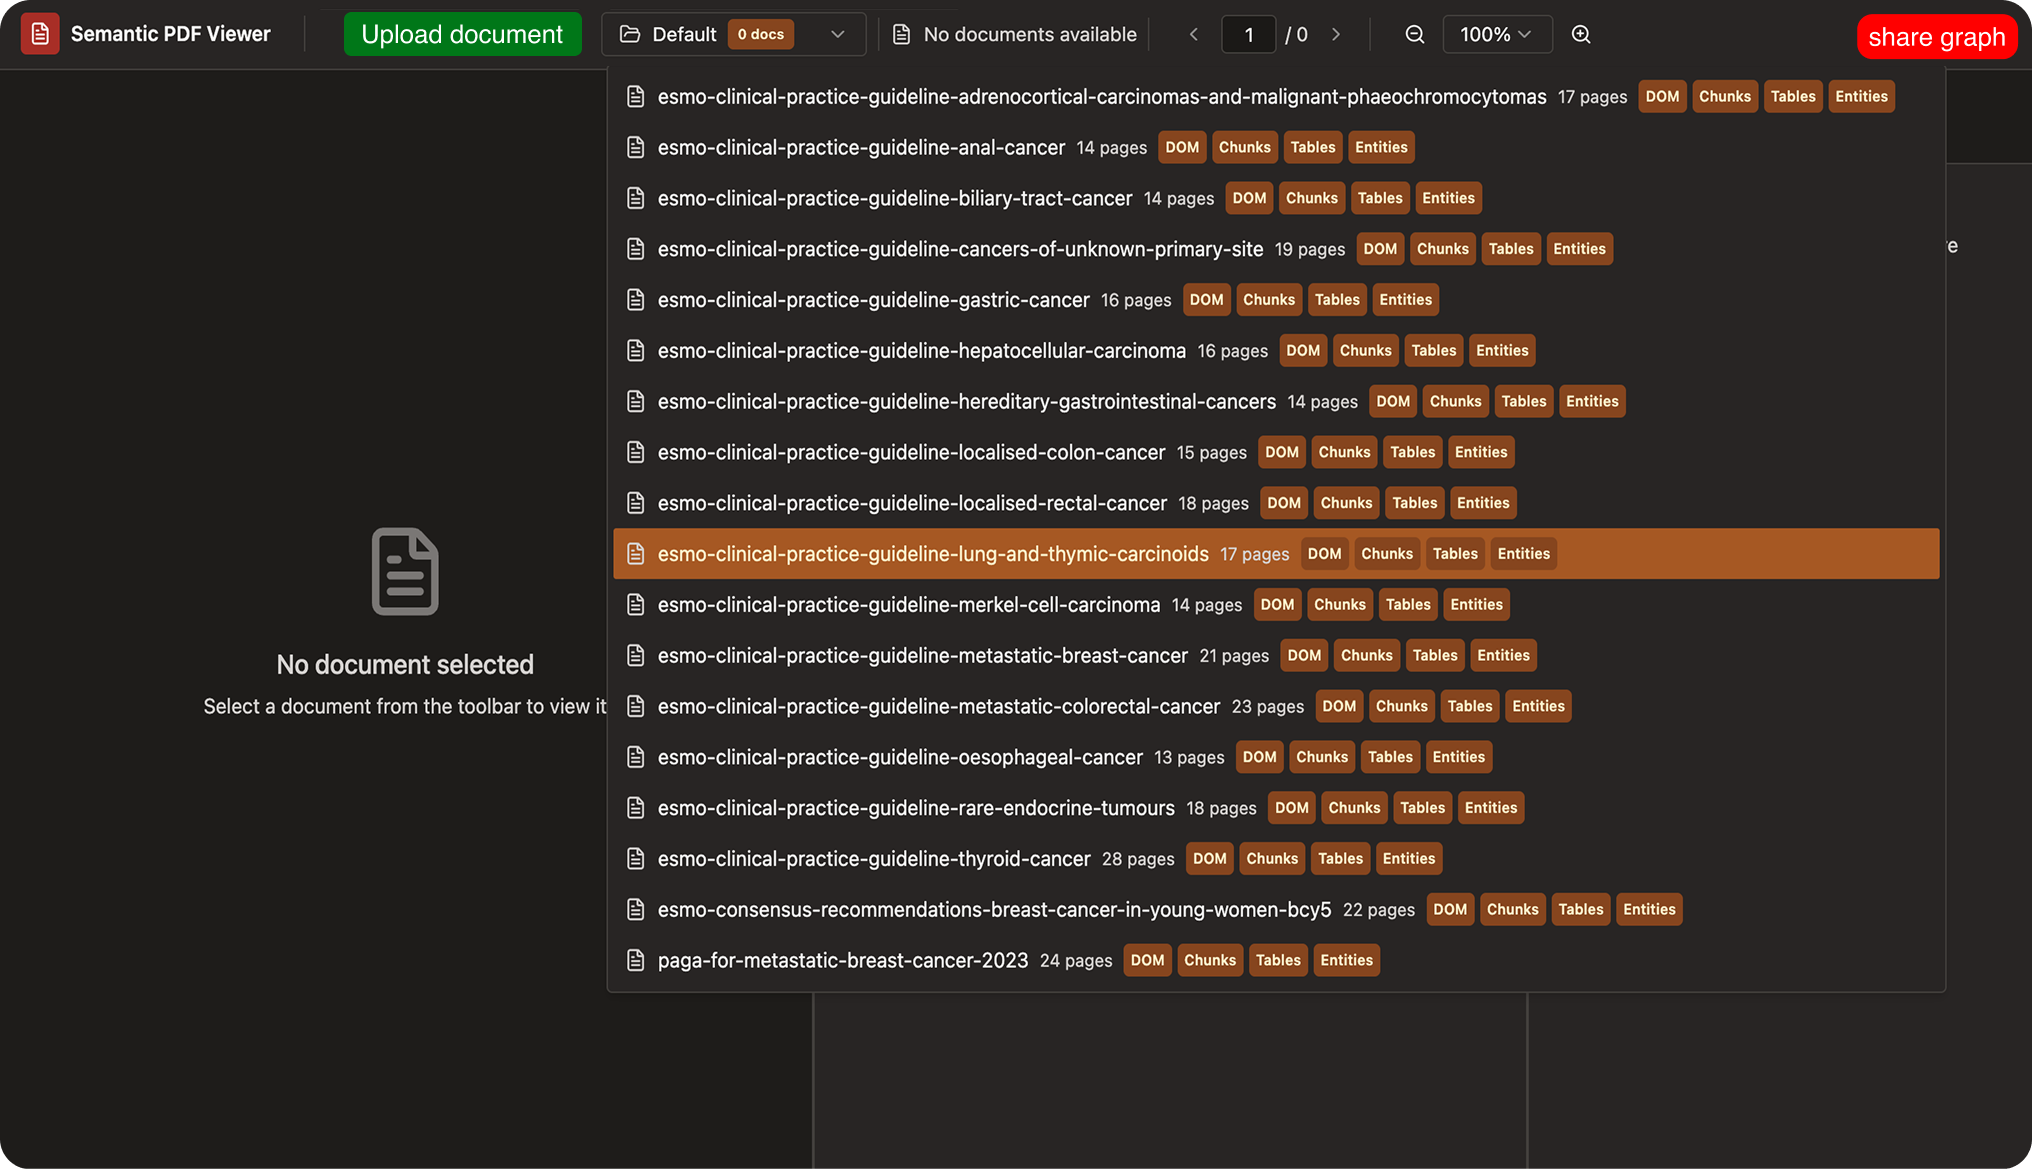Open the No documents available selector
This screenshot has width=2032, height=1170.
(x=1016, y=34)
